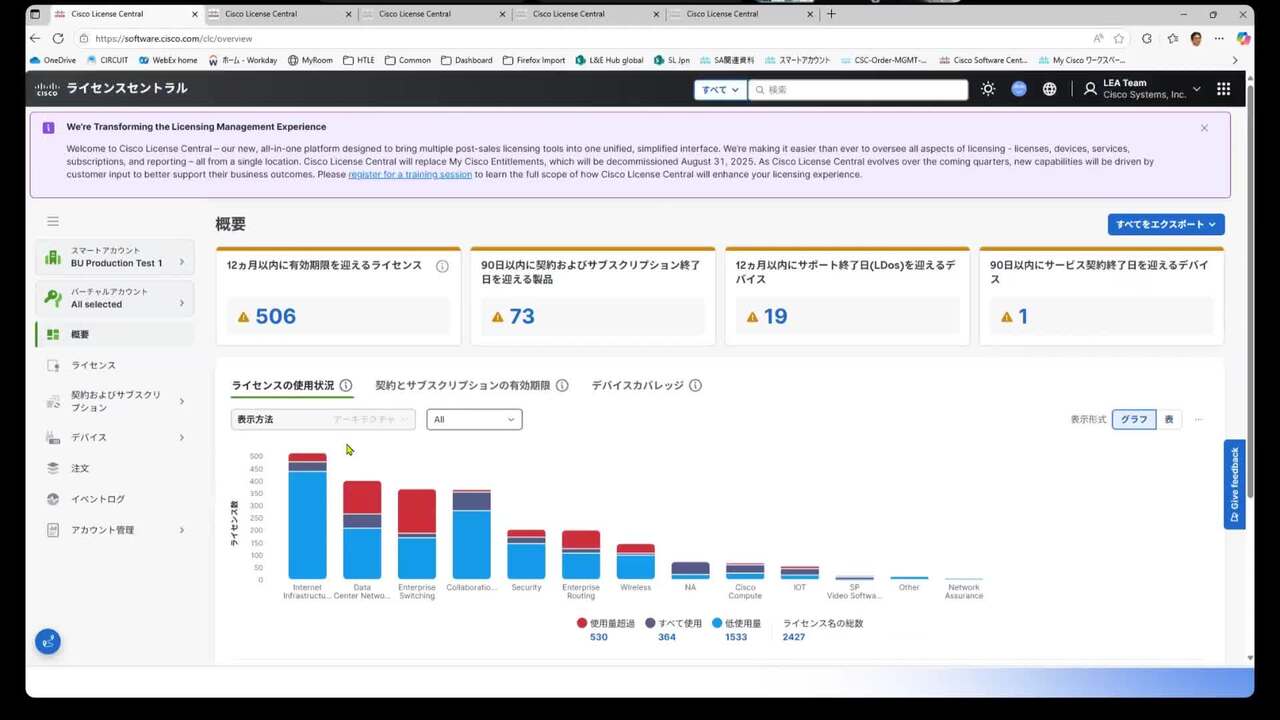This screenshot has height=720, width=1280.
Task: Toggle the light/dark theme sun icon
Action: (x=988, y=89)
